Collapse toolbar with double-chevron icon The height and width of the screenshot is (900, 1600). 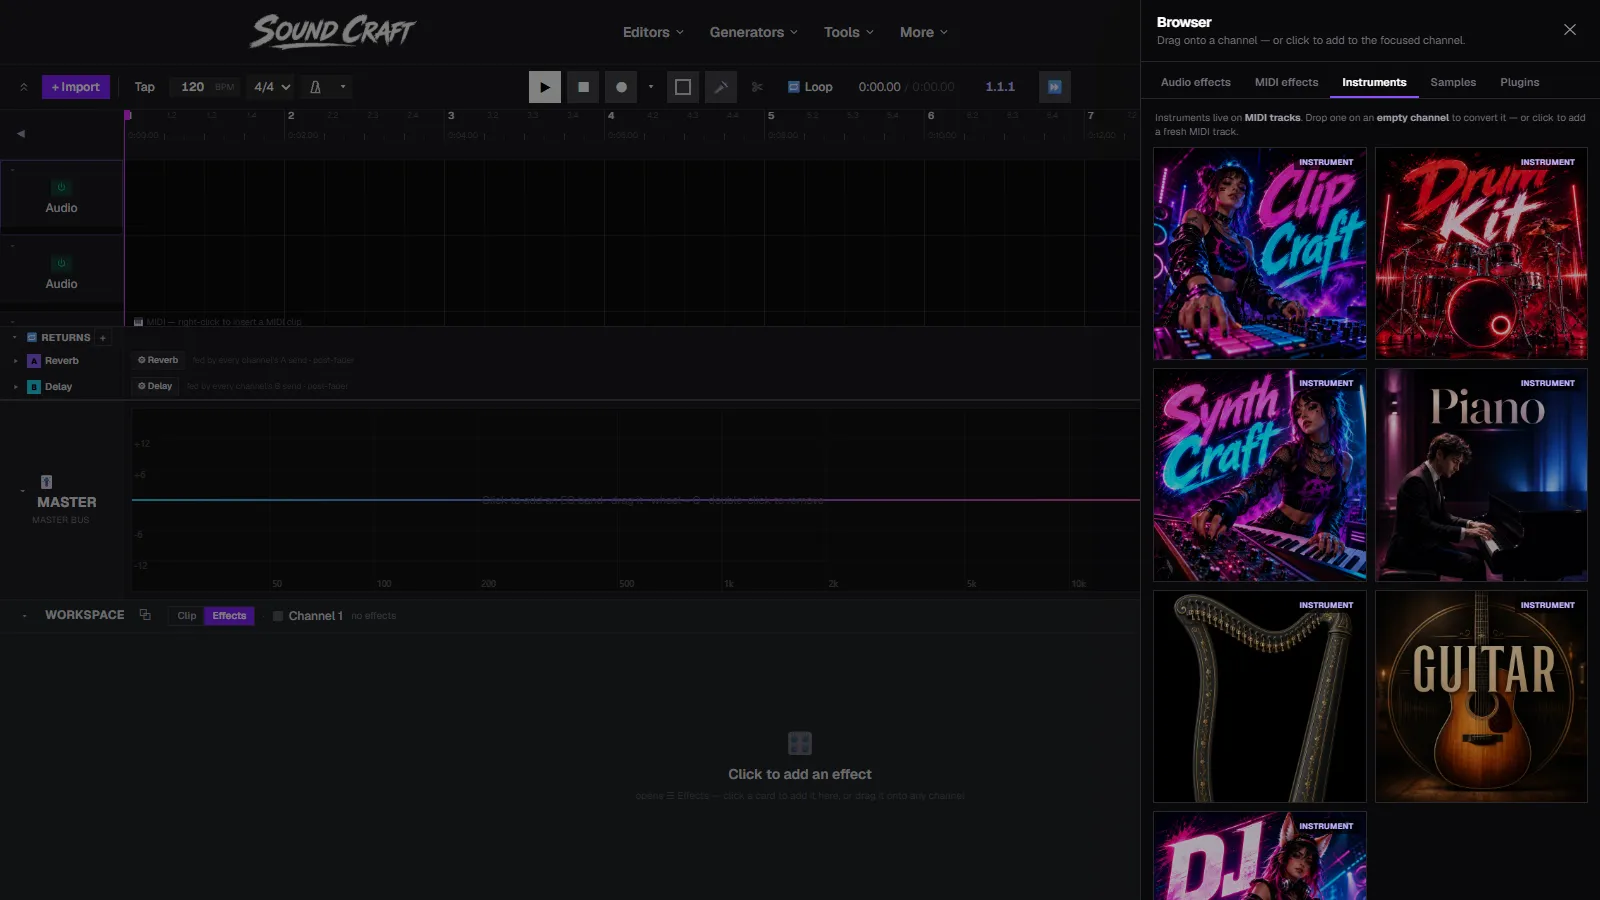[23, 87]
